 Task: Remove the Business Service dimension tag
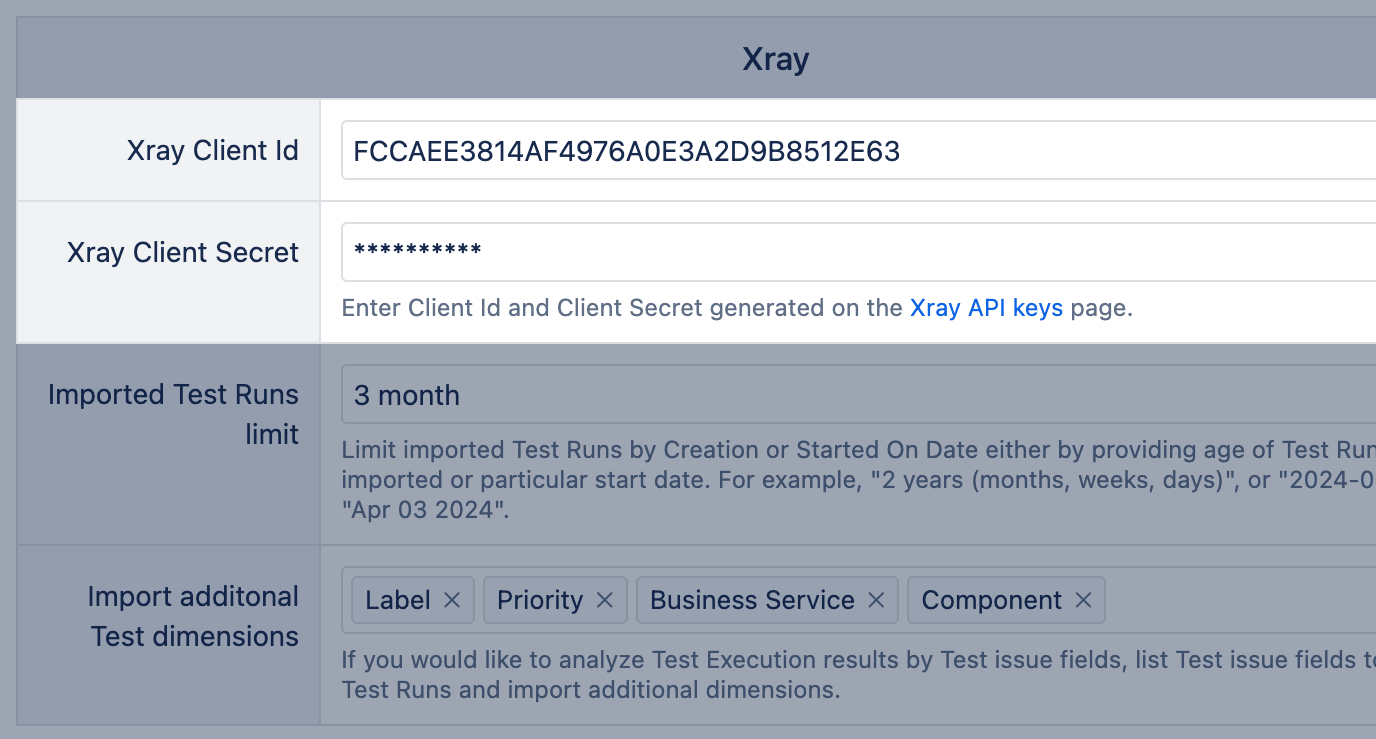pos(876,600)
